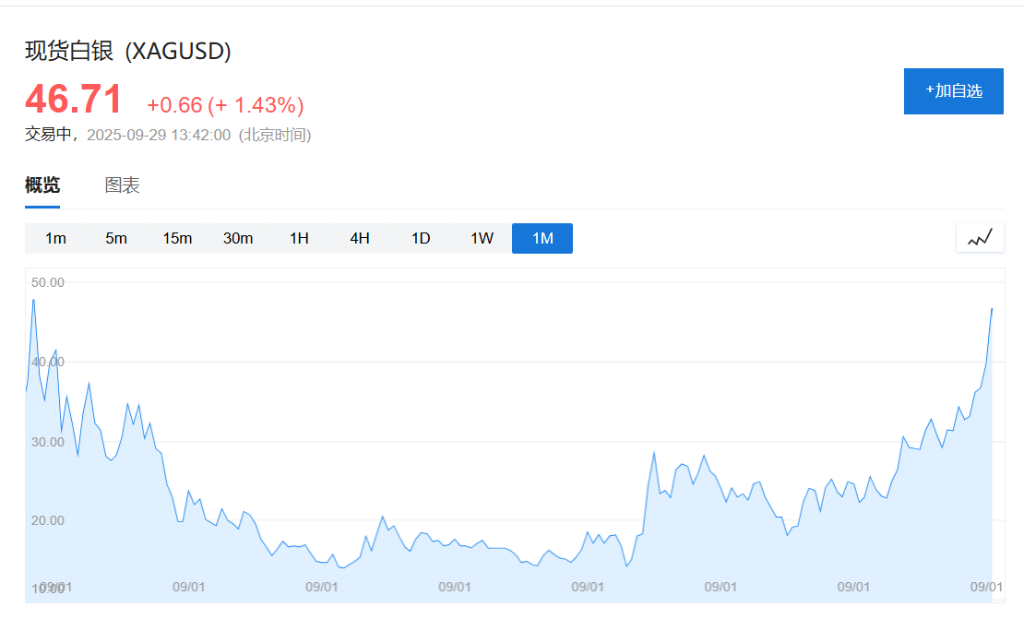
Task: Select the 1m timeframe
Action: click(55, 238)
